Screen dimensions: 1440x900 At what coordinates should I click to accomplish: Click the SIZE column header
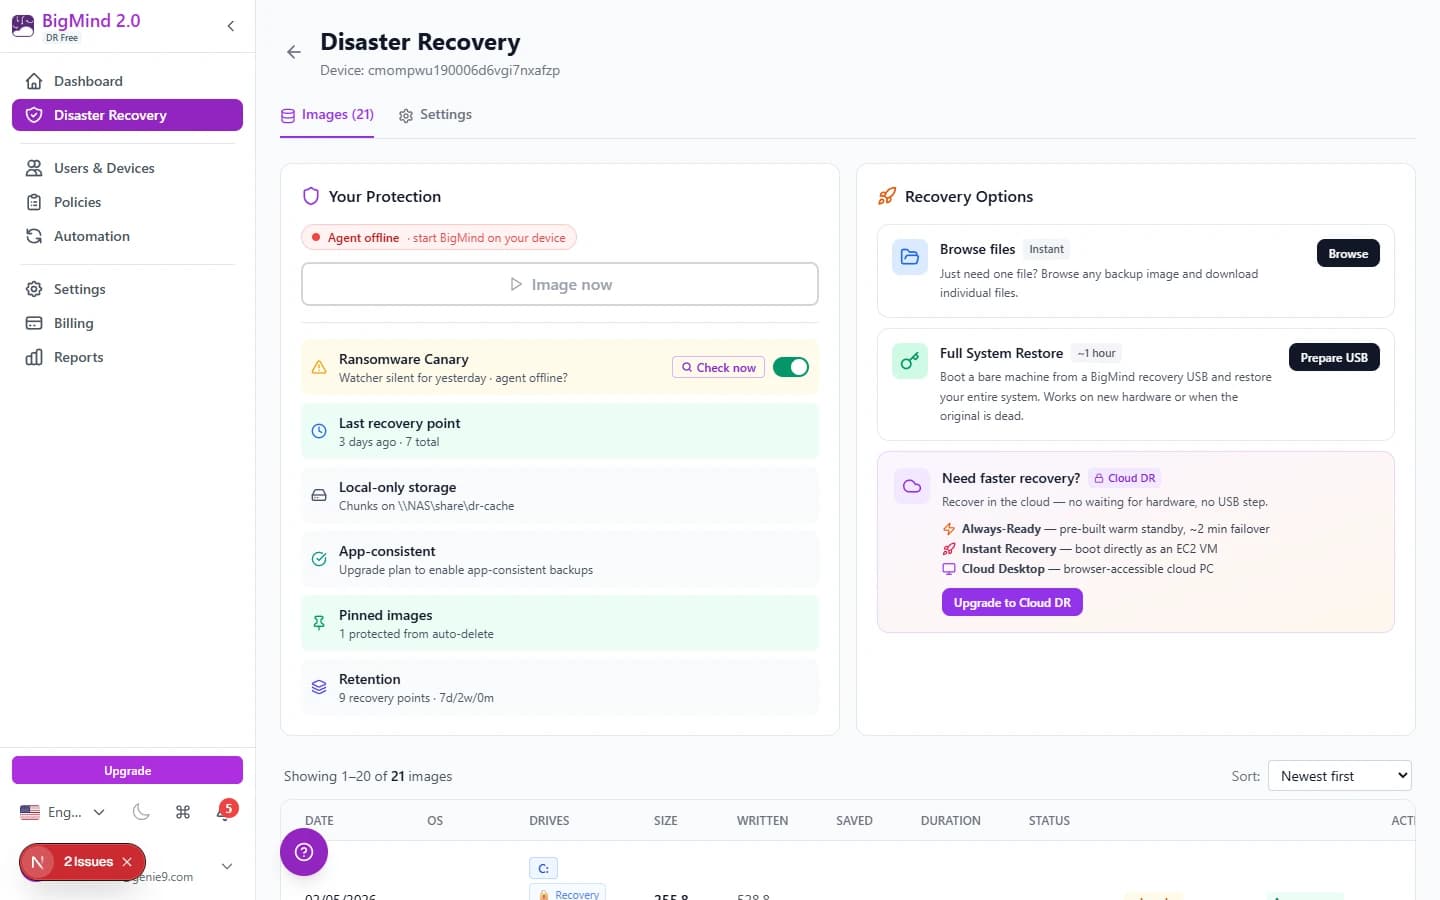click(x=666, y=821)
